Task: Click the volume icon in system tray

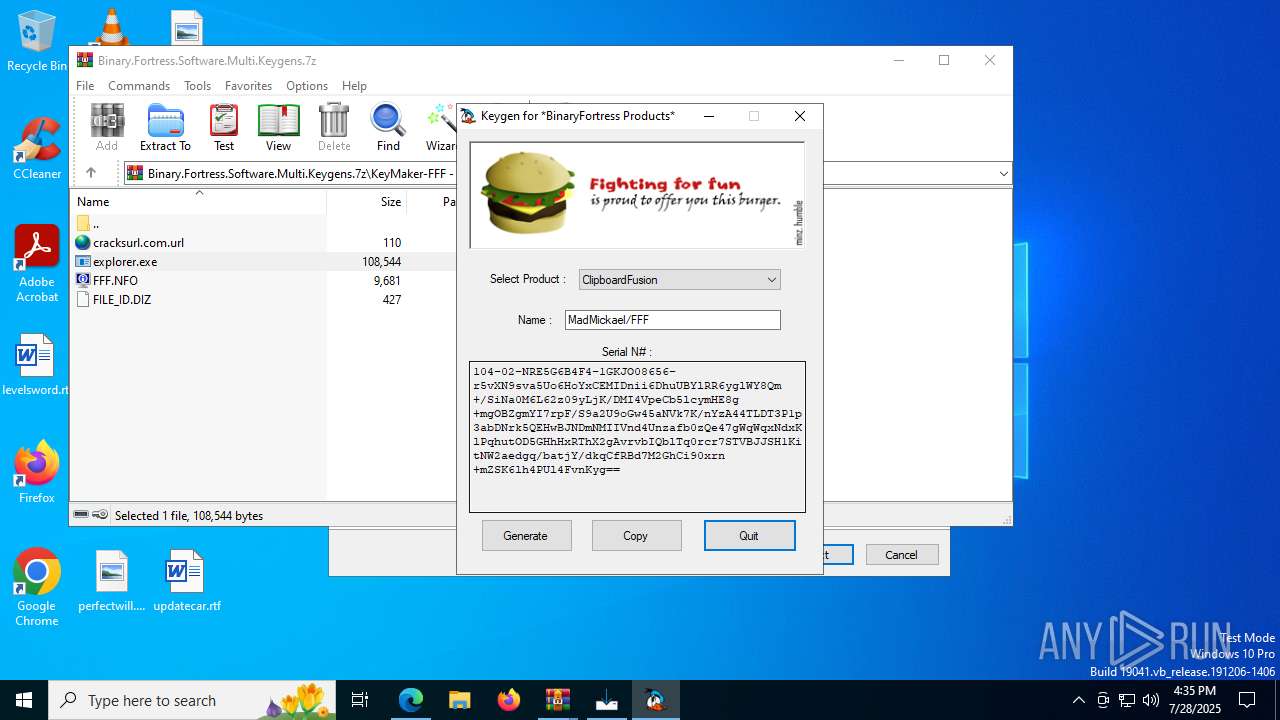Action: click(x=1151, y=700)
